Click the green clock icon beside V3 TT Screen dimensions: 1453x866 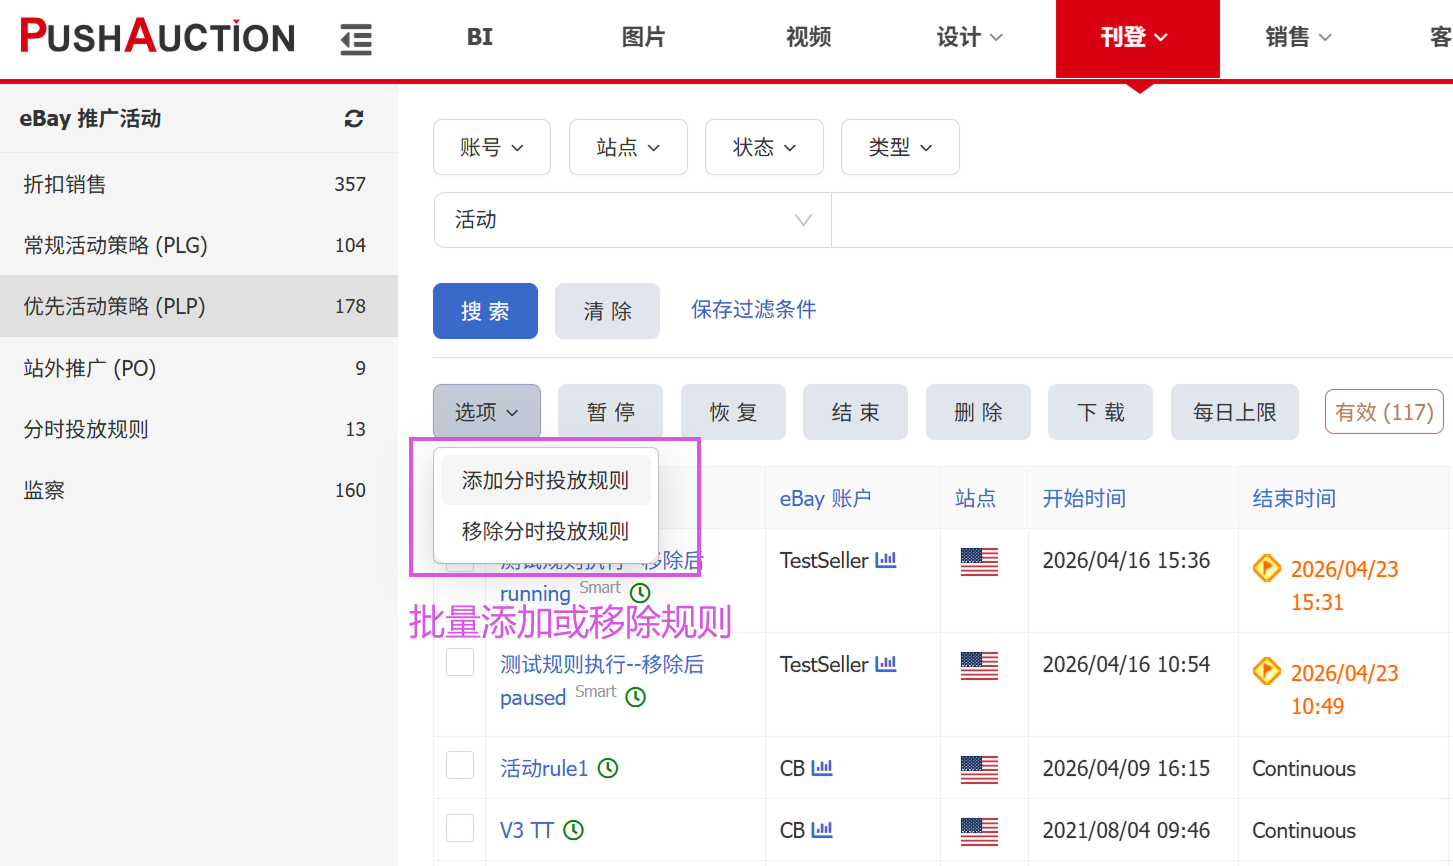(573, 830)
